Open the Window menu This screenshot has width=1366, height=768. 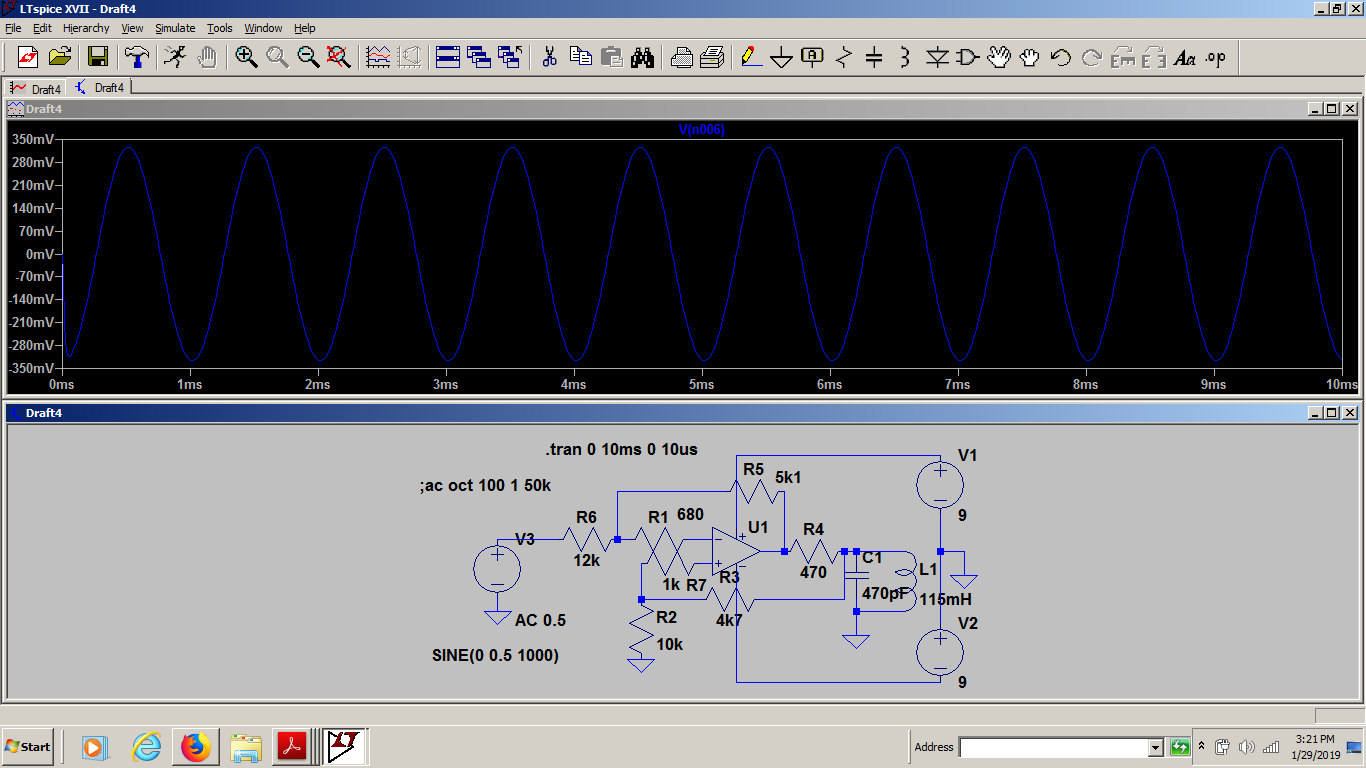[263, 28]
